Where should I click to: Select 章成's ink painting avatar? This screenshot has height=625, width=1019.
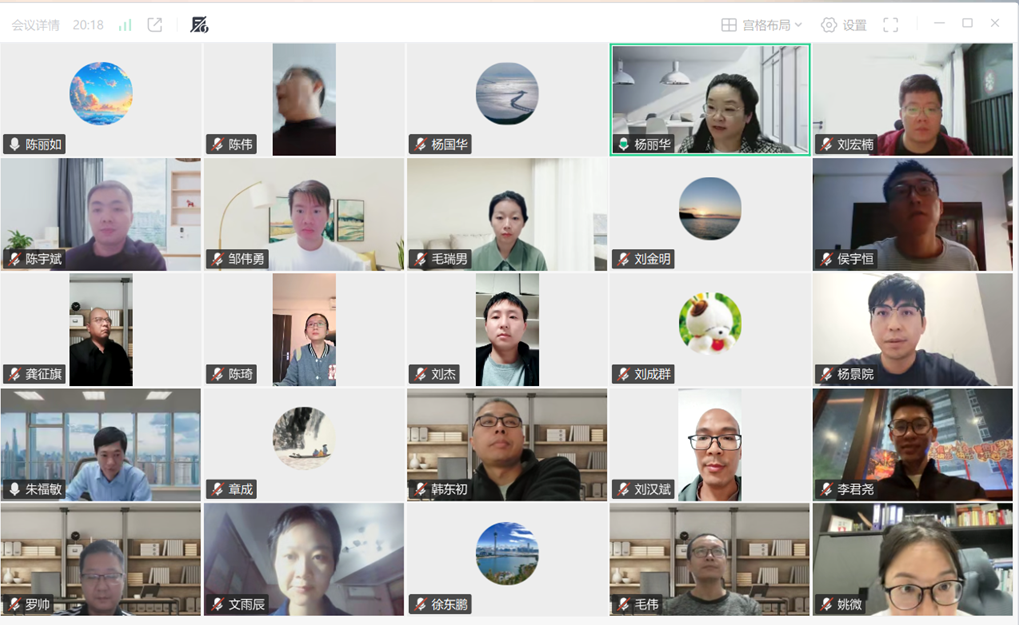click(x=304, y=438)
